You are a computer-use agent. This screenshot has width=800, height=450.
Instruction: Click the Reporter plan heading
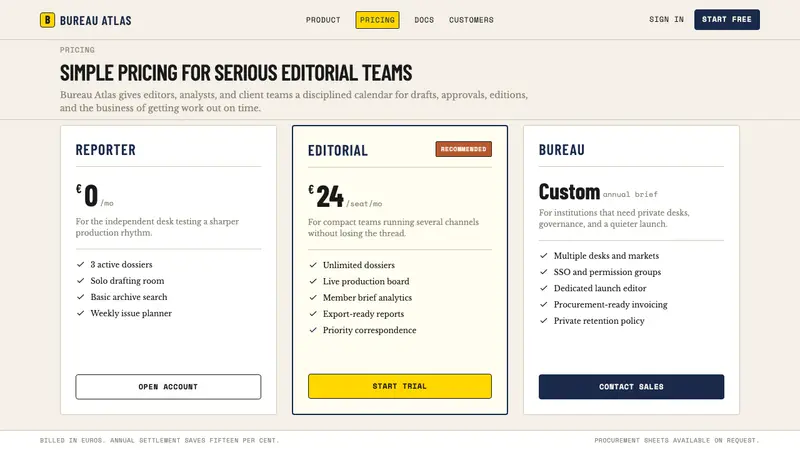click(106, 149)
